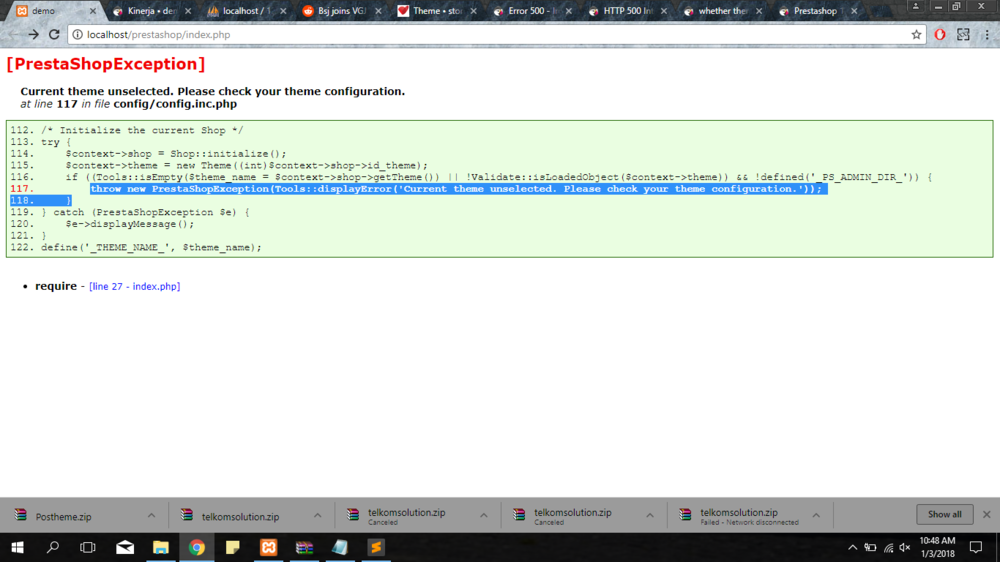The image size is (1000, 562).
Task: Click the config/config.inc.php file name
Action: point(175,104)
